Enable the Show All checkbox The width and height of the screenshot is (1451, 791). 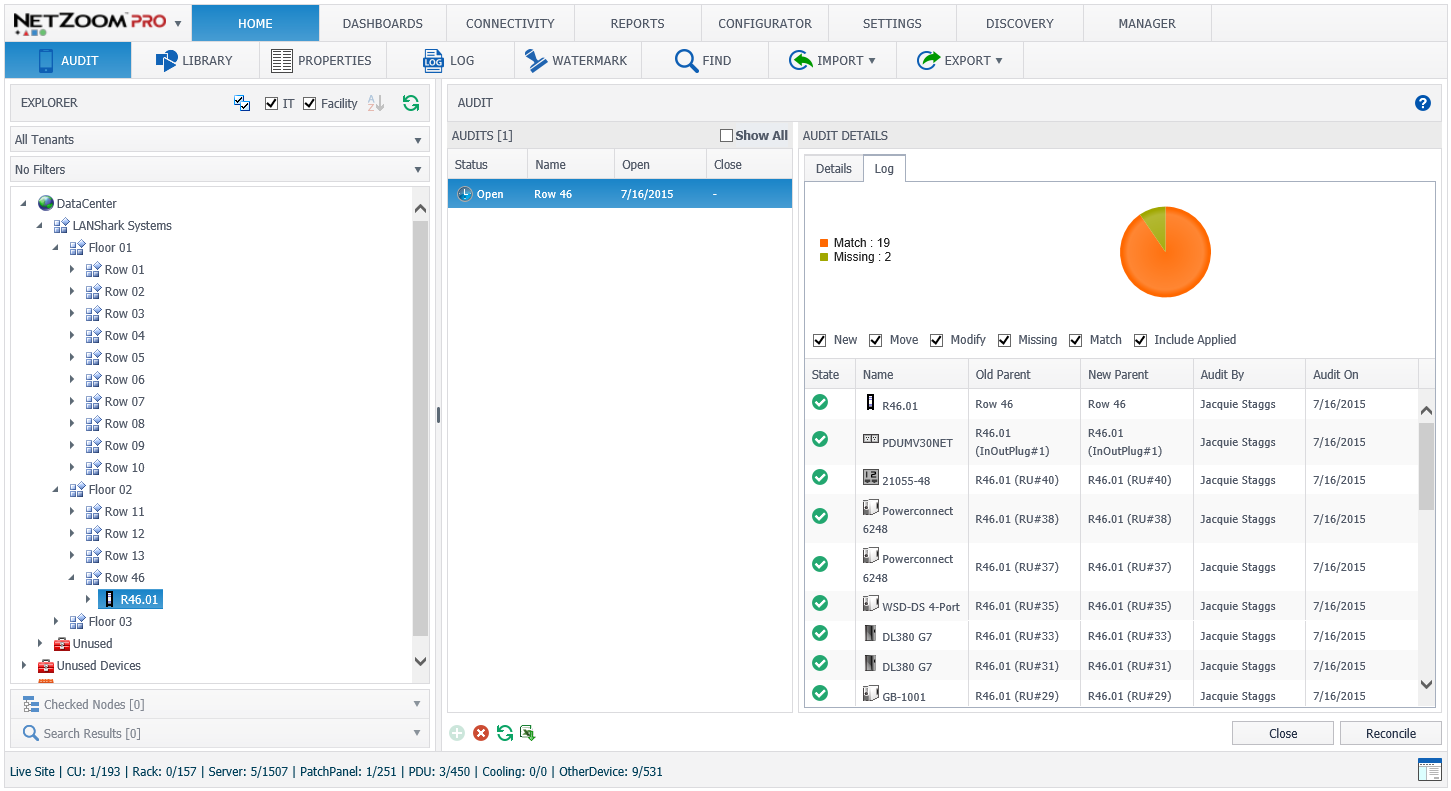(x=727, y=136)
